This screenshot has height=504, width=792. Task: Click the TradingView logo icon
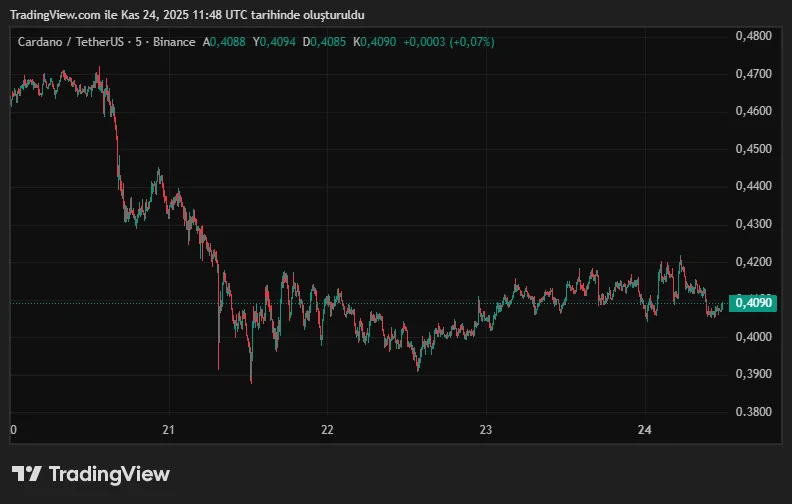click(x=26, y=474)
